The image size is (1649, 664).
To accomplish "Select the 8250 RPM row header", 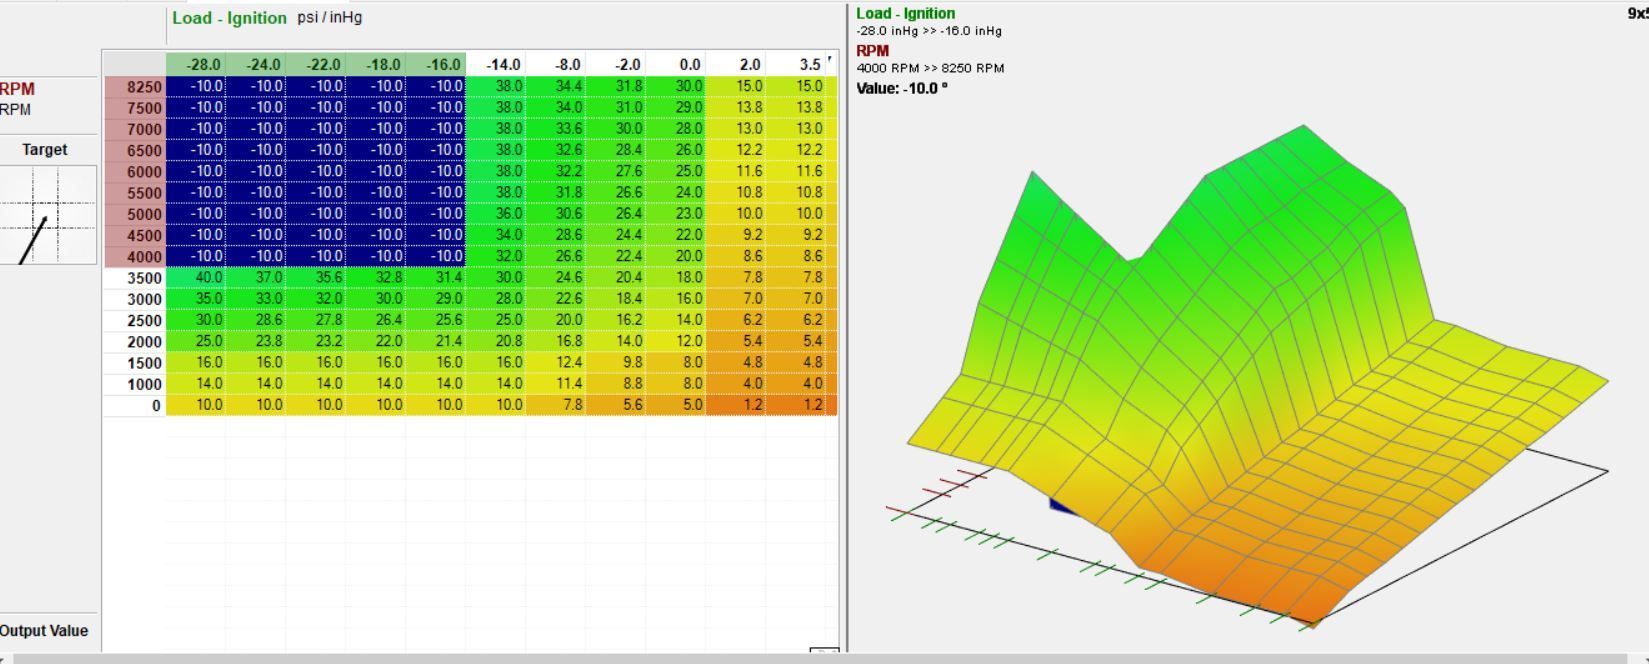I will click(x=135, y=87).
